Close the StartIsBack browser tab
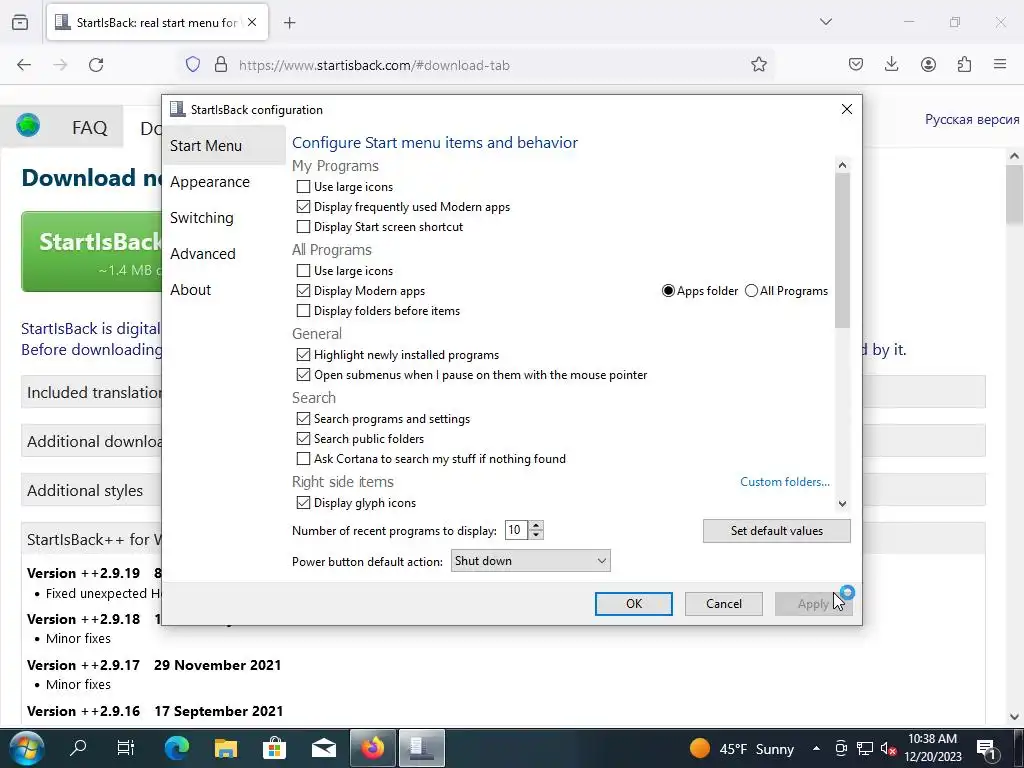 (252, 22)
